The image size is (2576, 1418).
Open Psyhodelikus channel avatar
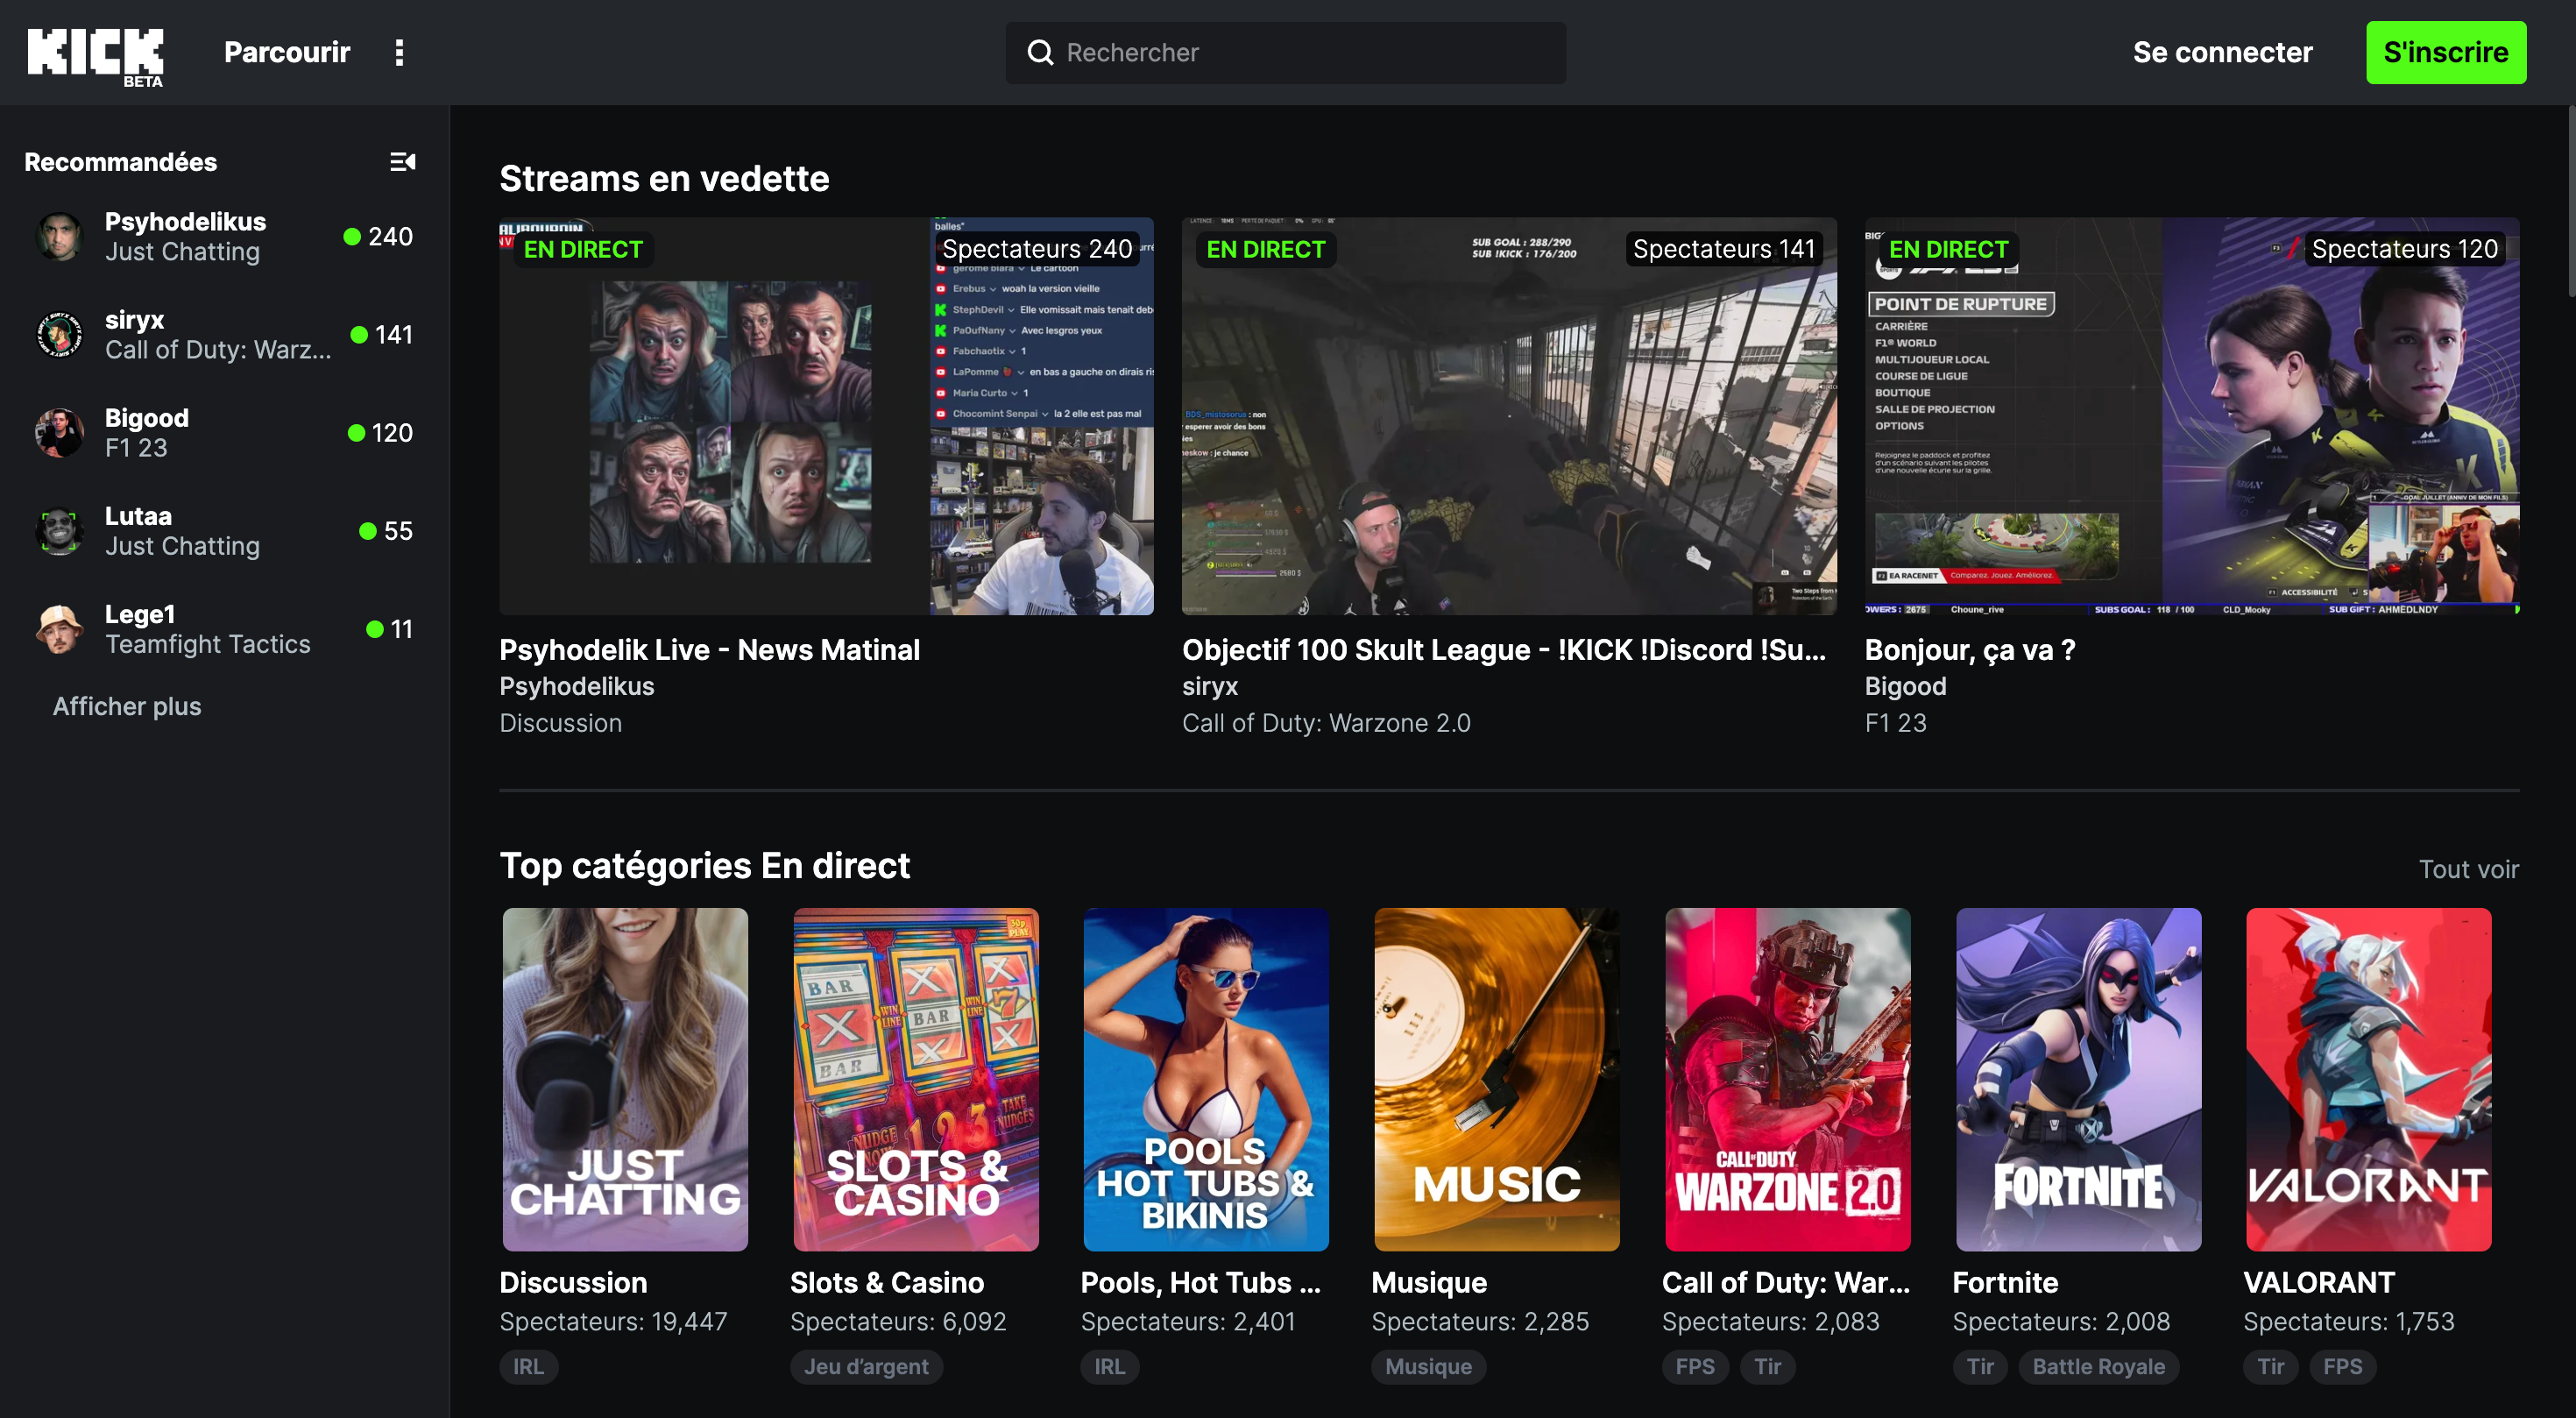(x=59, y=237)
